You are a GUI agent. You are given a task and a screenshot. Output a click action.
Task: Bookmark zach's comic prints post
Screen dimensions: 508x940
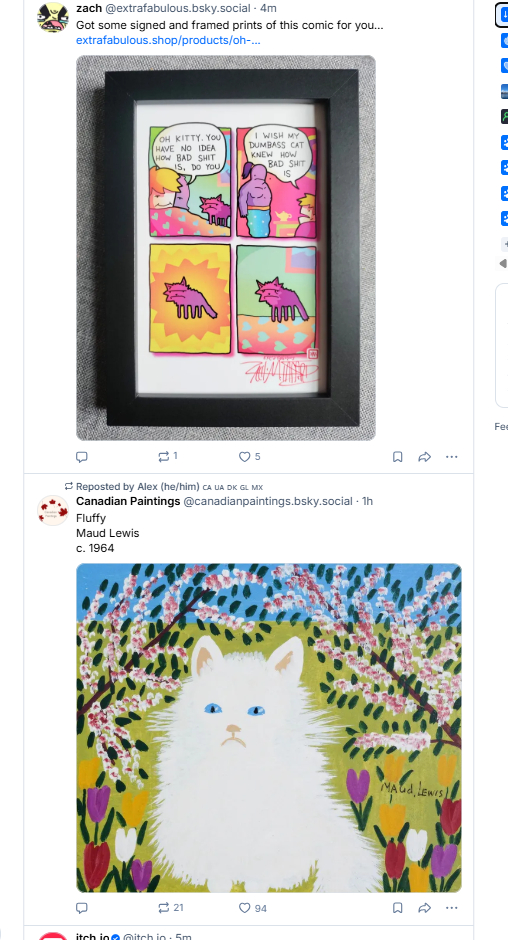tap(397, 457)
